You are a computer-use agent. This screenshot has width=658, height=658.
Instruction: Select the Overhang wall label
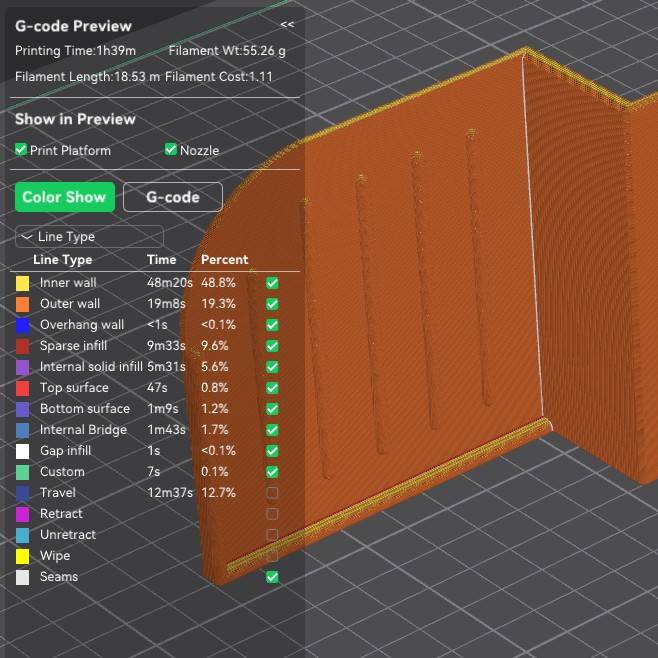coord(82,324)
